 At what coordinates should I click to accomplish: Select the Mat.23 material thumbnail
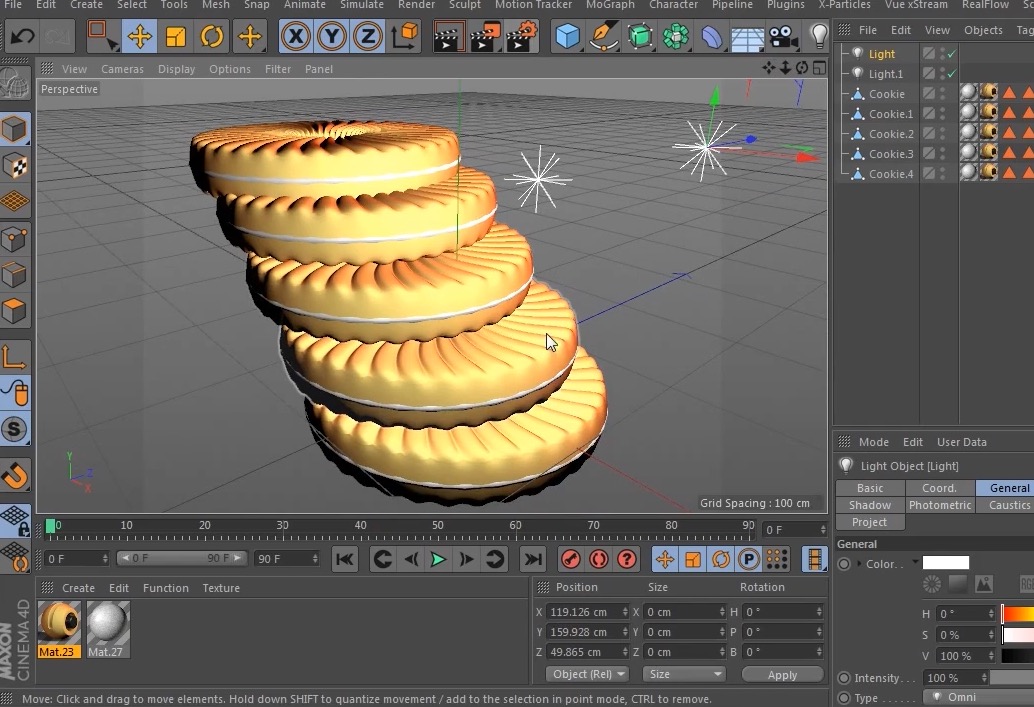point(58,625)
